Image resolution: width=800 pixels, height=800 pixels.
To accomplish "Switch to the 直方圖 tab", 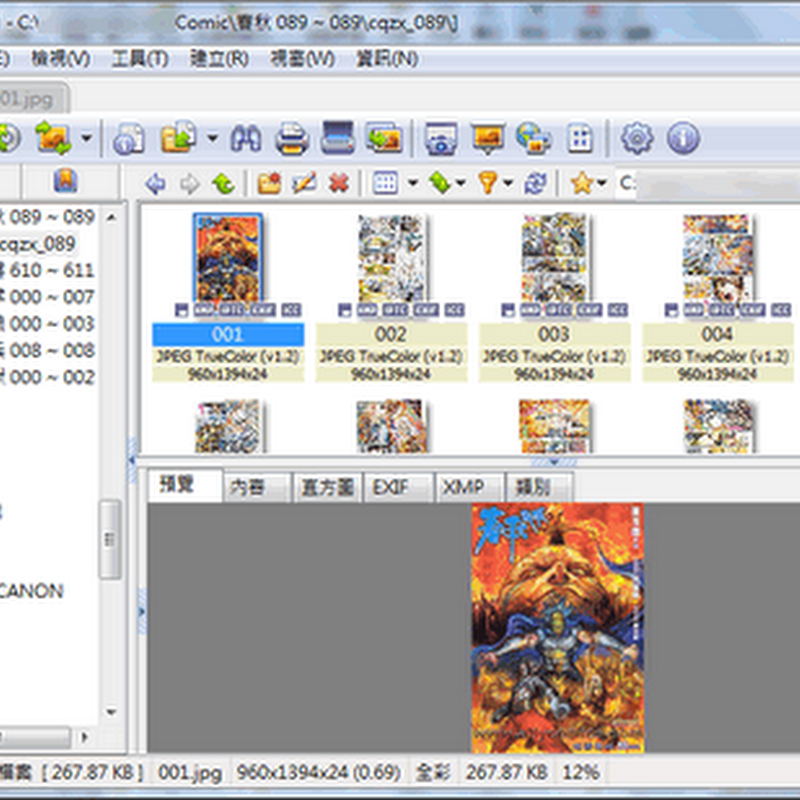I will click(x=327, y=487).
